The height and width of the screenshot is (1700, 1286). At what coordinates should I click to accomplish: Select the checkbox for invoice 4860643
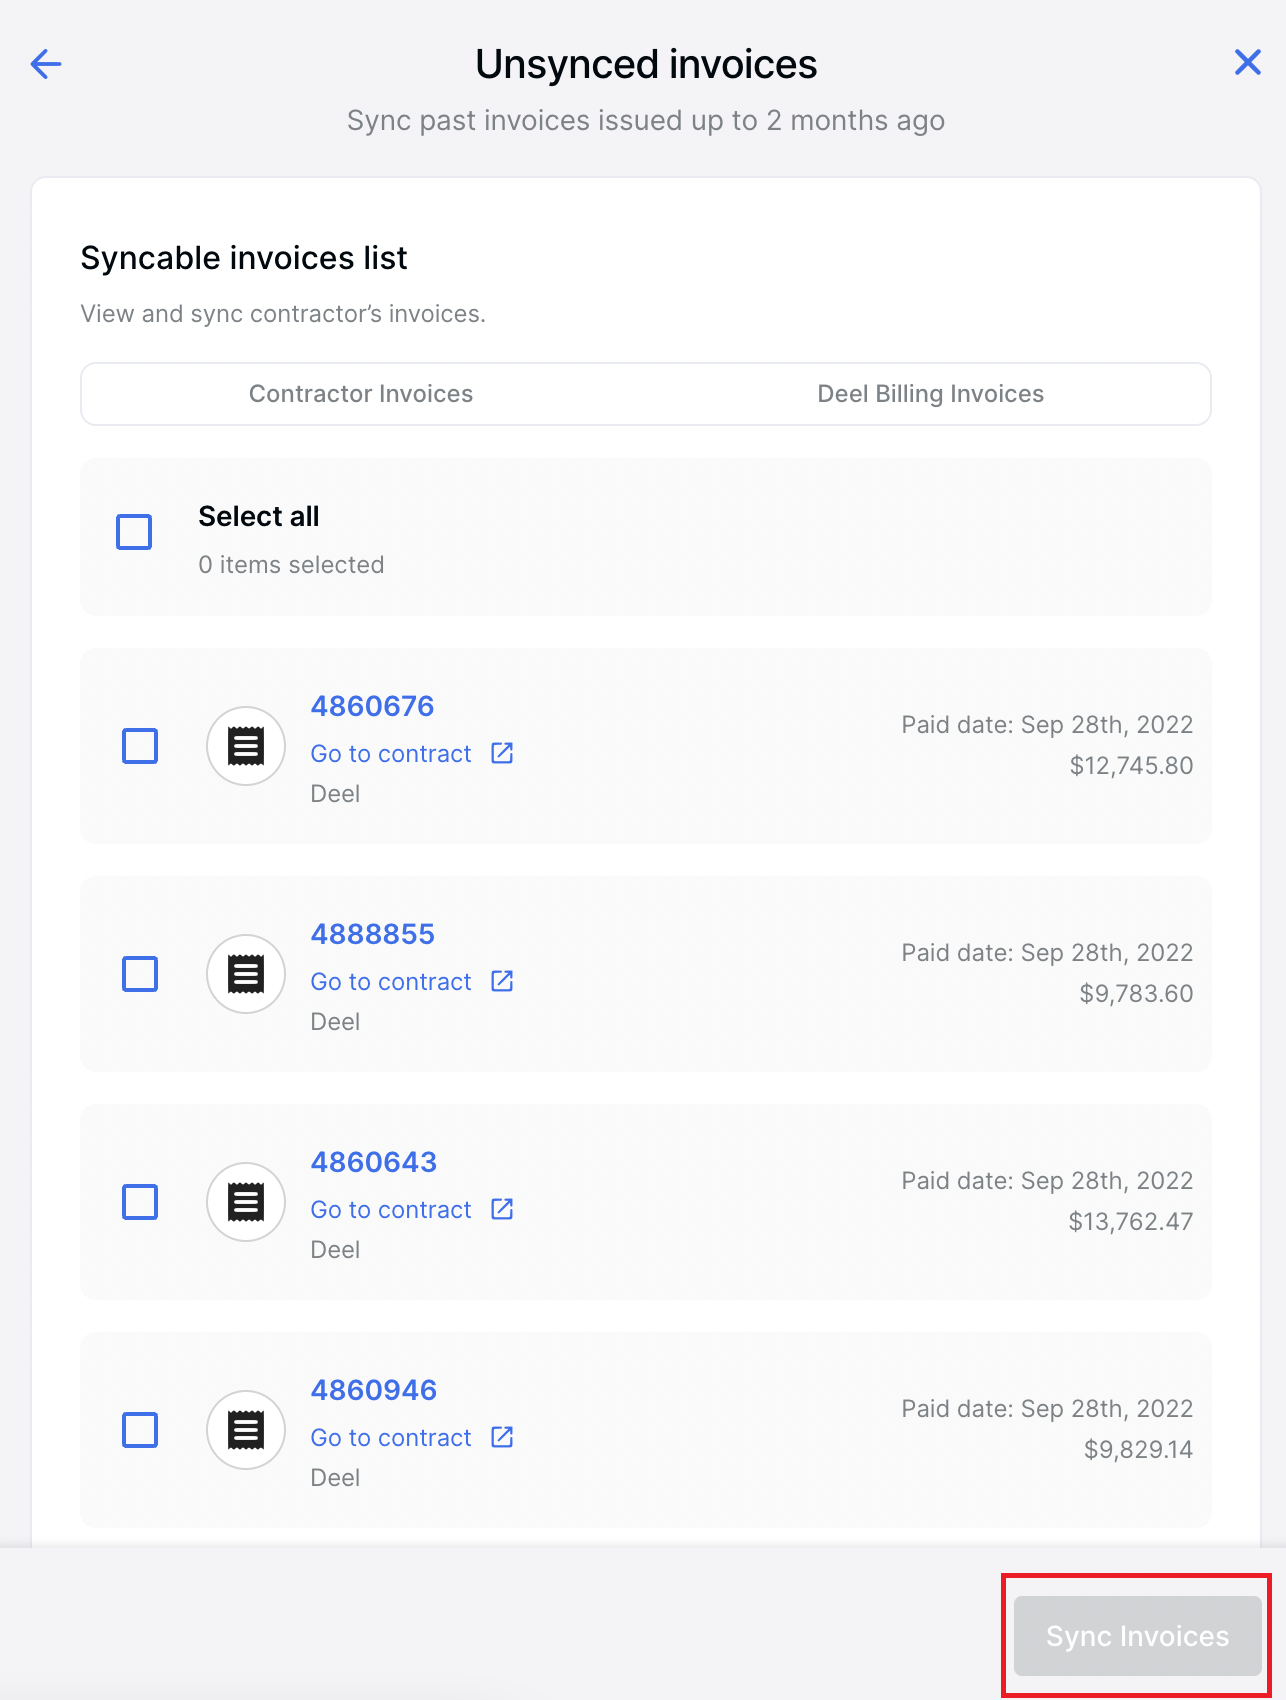(140, 1202)
